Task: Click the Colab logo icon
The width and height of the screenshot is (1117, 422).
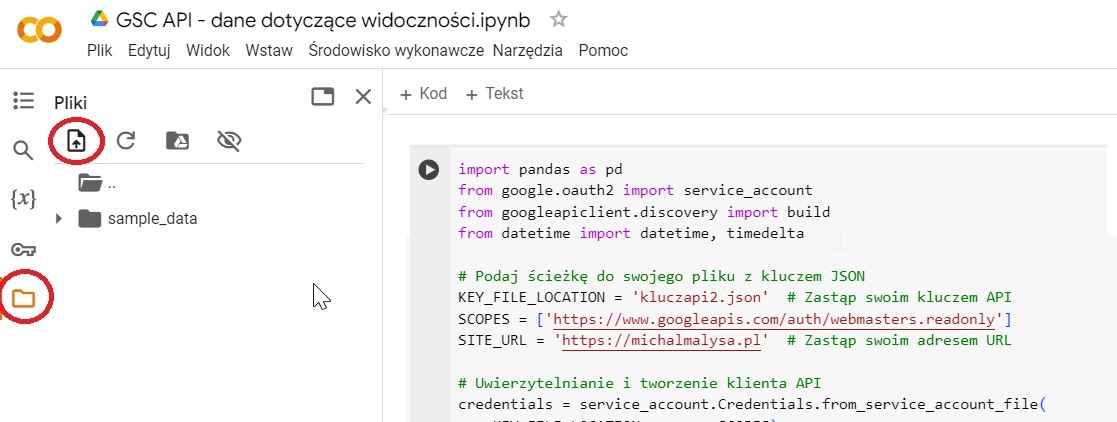Action: [x=39, y=30]
